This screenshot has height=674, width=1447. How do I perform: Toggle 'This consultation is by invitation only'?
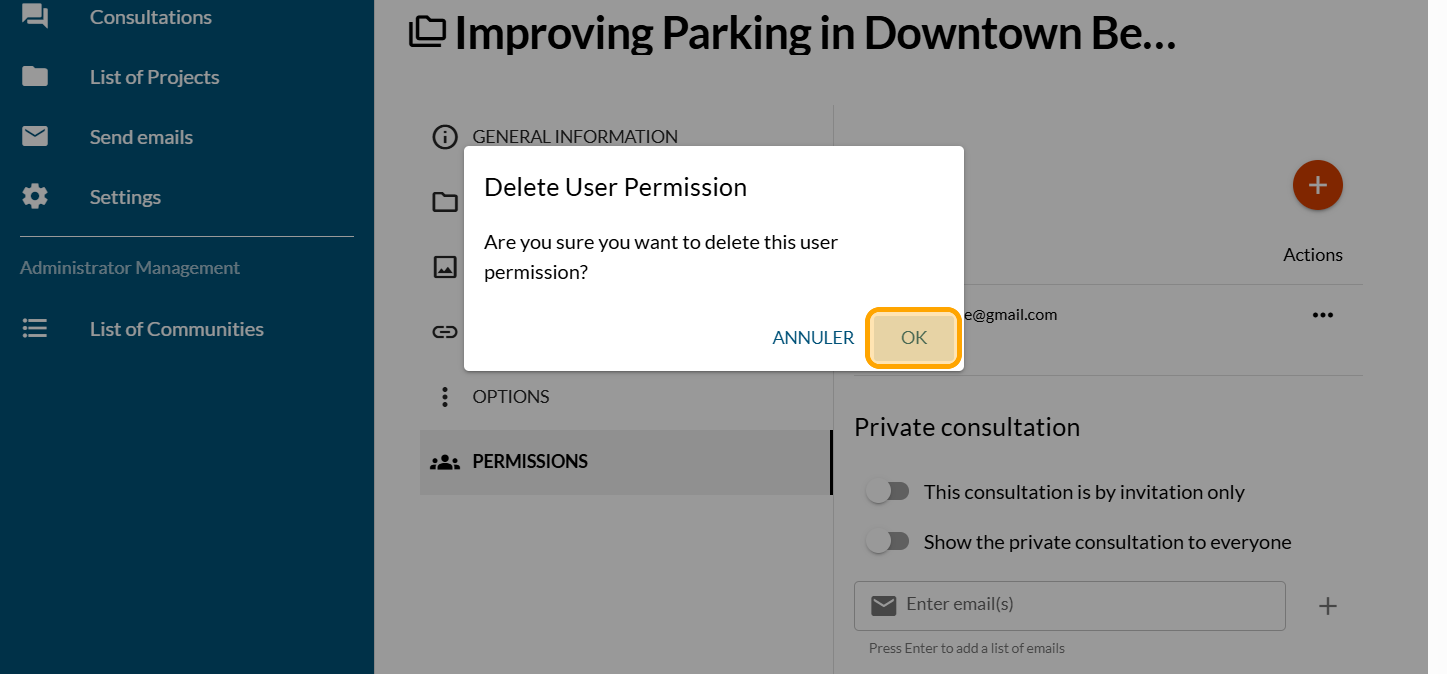pyautogui.click(x=888, y=492)
